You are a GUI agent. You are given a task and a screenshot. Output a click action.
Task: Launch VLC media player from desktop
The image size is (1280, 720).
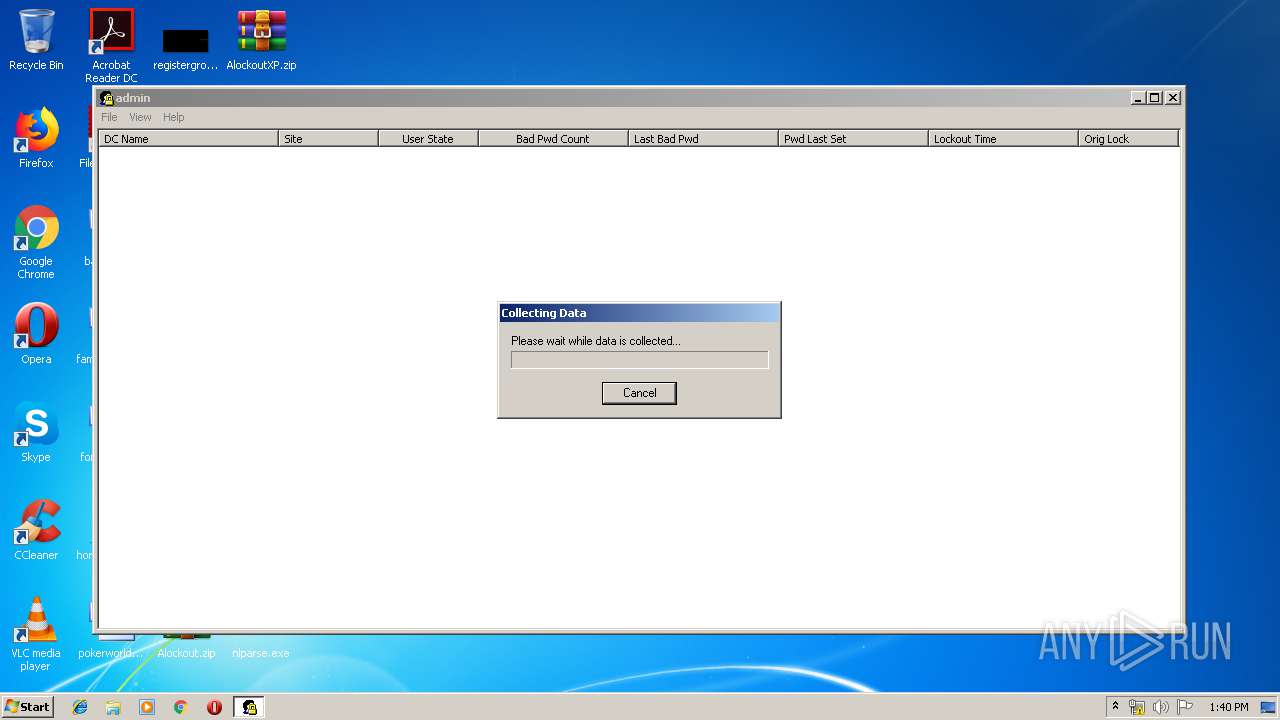[x=36, y=634]
